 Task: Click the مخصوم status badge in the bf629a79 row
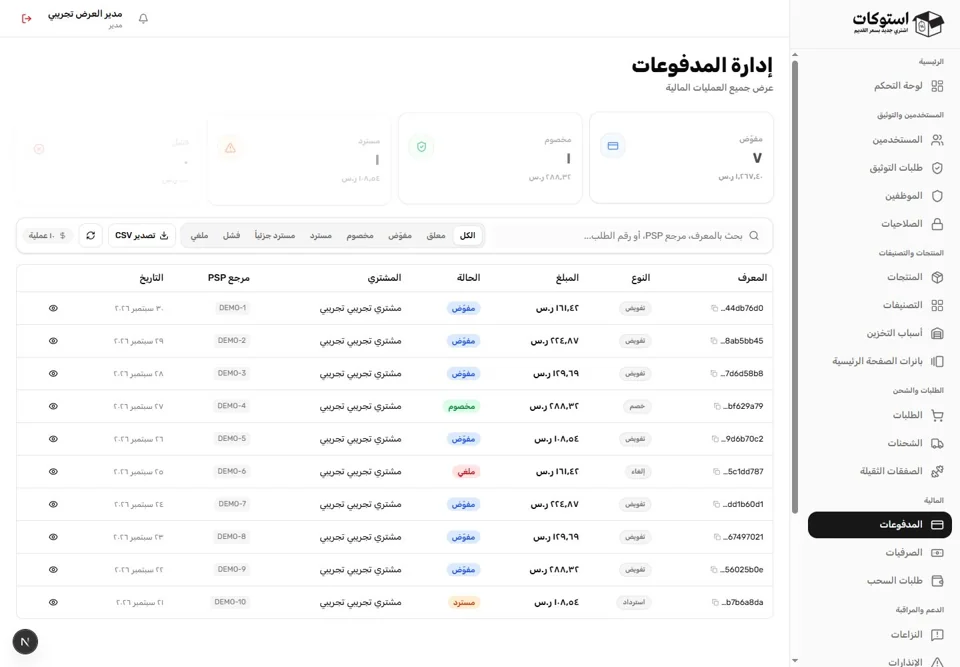[461, 406]
